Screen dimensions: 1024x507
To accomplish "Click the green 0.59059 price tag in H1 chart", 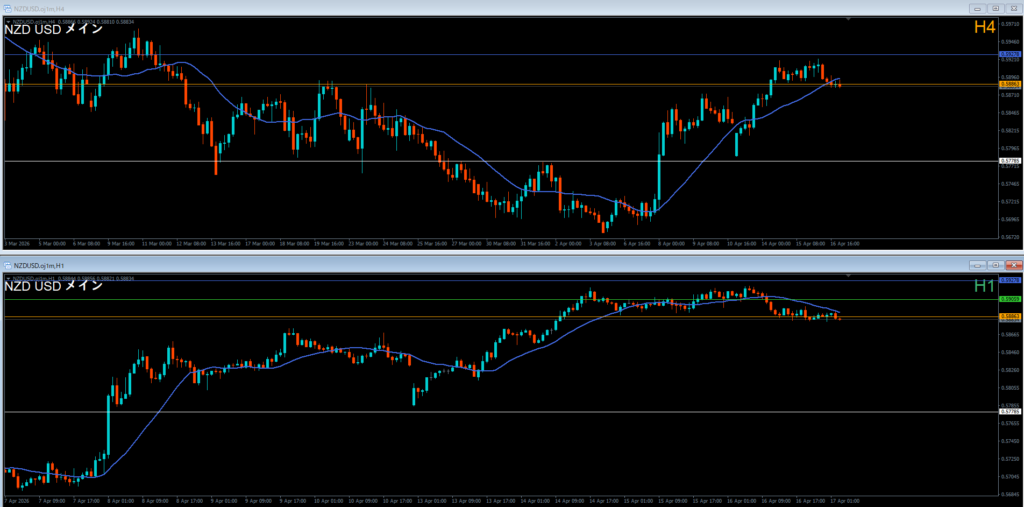I will (x=1009, y=299).
